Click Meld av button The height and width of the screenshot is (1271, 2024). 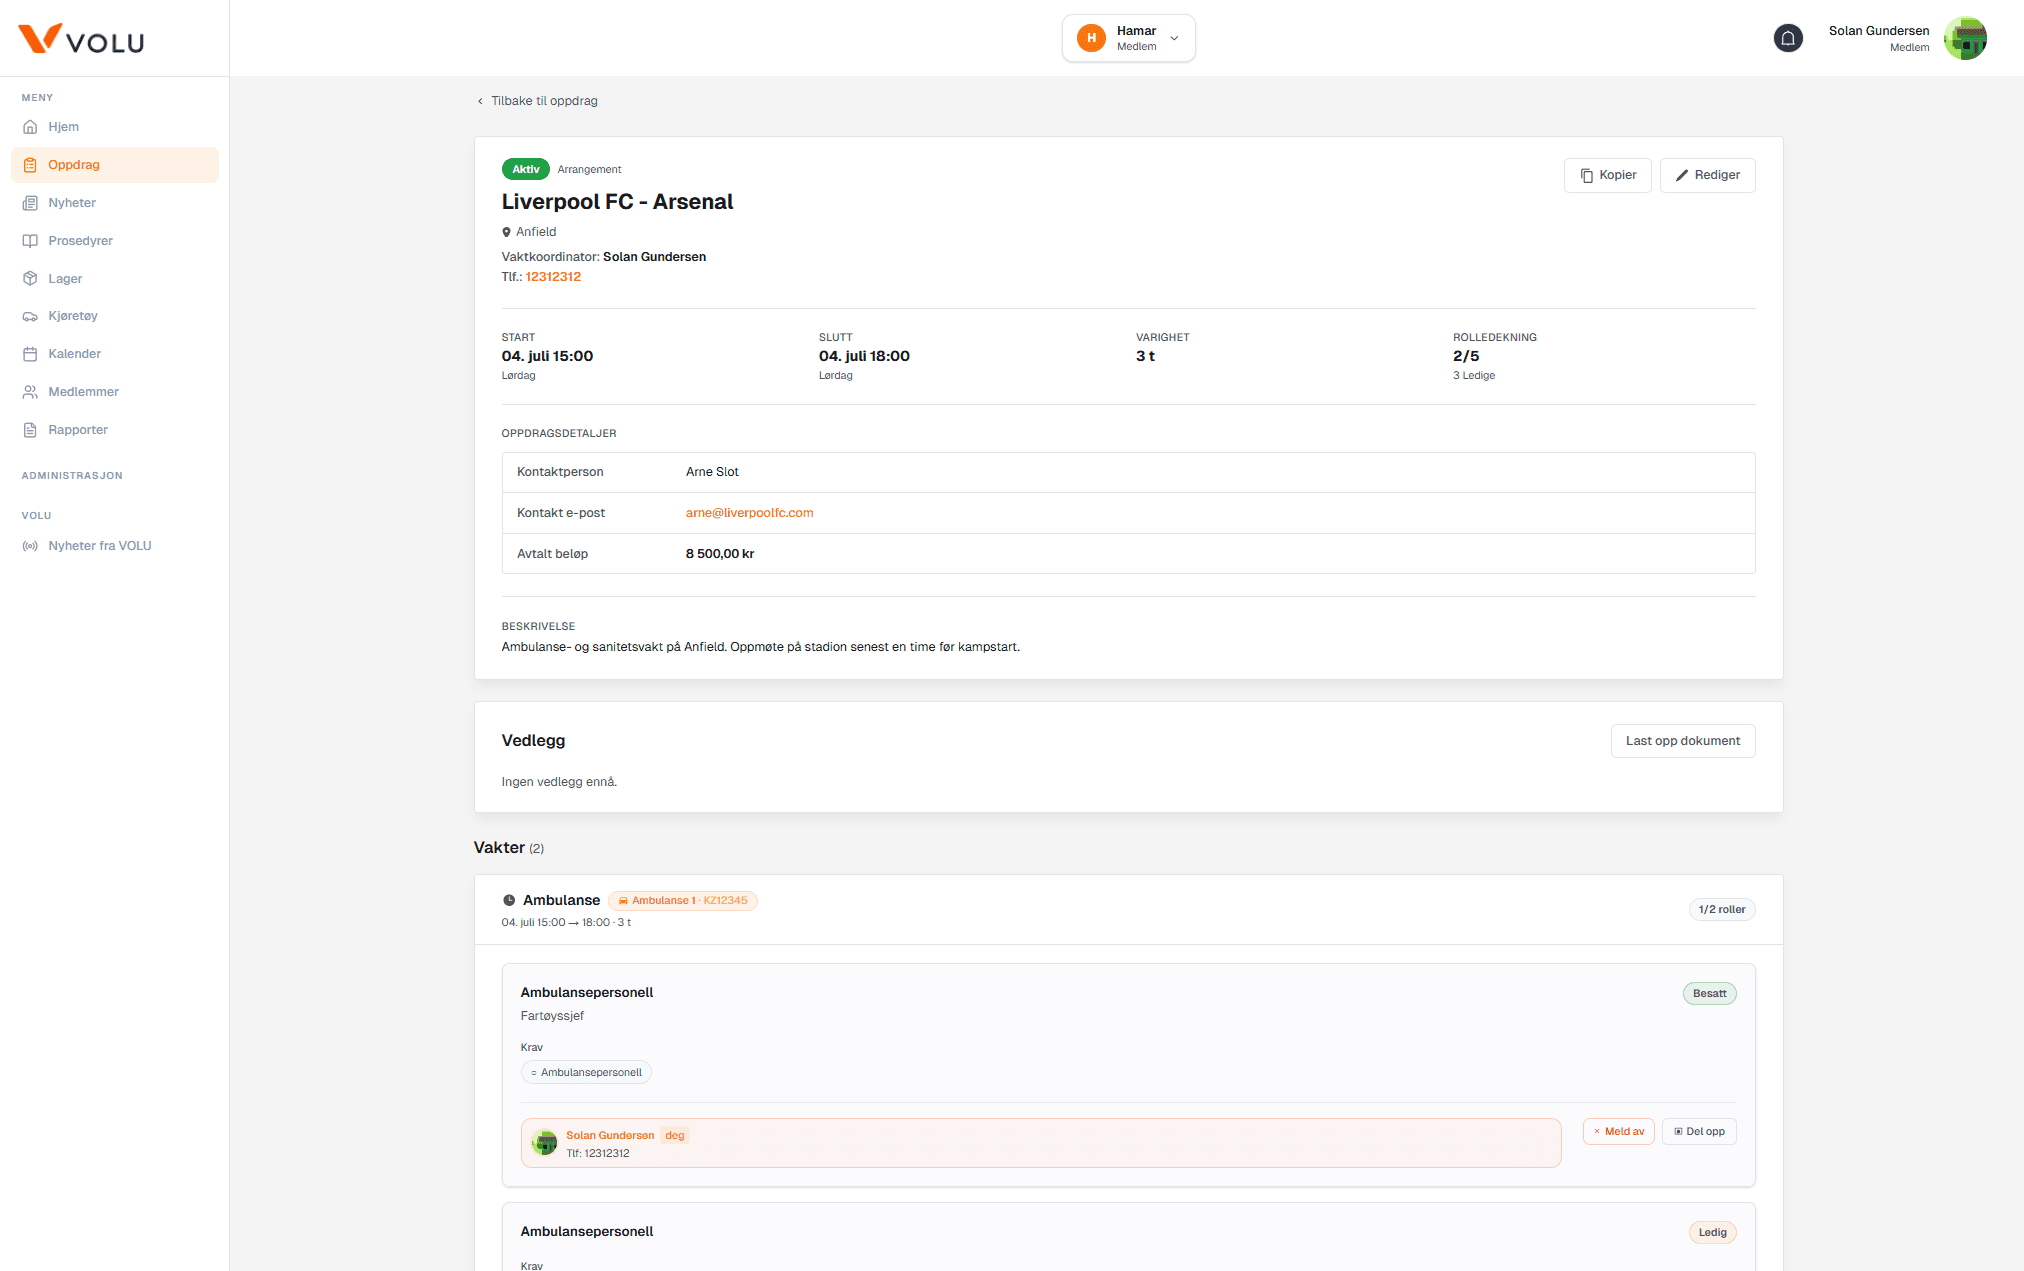click(x=1619, y=1132)
